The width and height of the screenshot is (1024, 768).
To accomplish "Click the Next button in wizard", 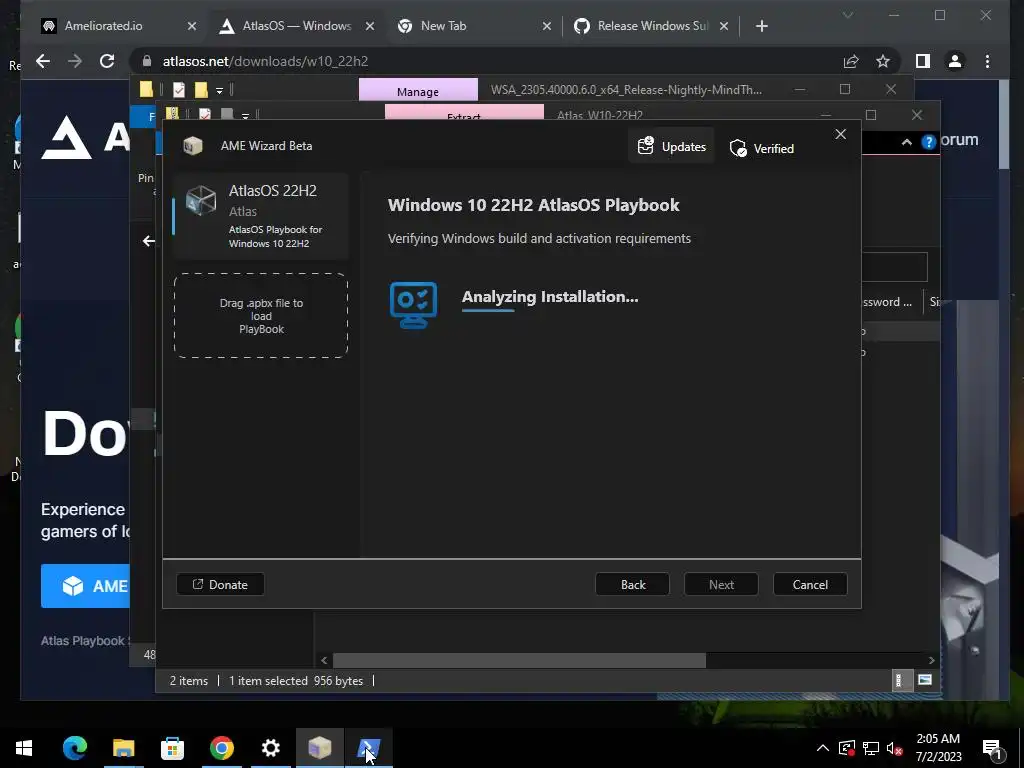I will [x=721, y=584].
